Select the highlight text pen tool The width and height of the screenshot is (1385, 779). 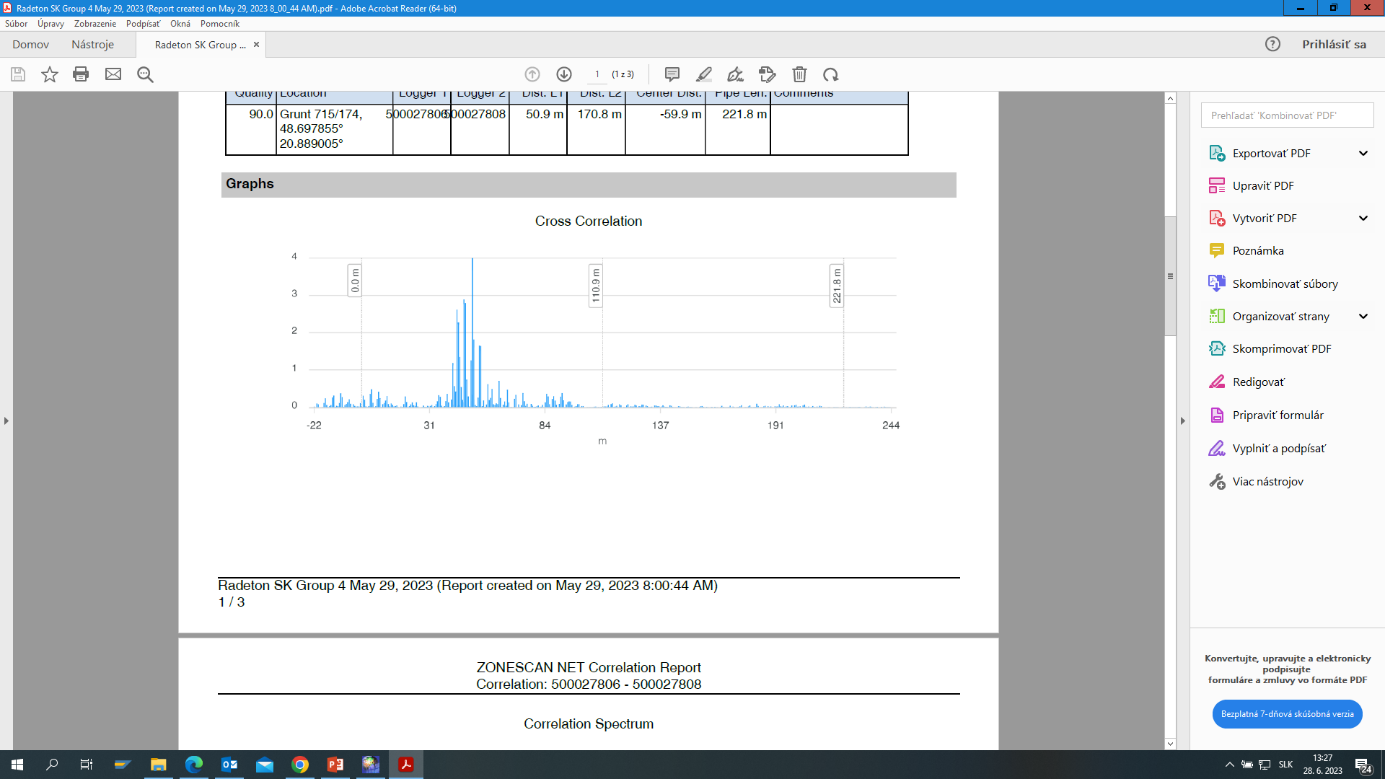[704, 74]
